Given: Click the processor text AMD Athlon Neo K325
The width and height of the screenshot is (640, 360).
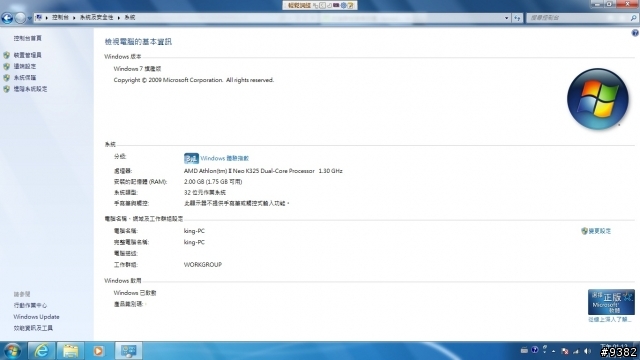Looking at the screenshot, I should [263, 171].
